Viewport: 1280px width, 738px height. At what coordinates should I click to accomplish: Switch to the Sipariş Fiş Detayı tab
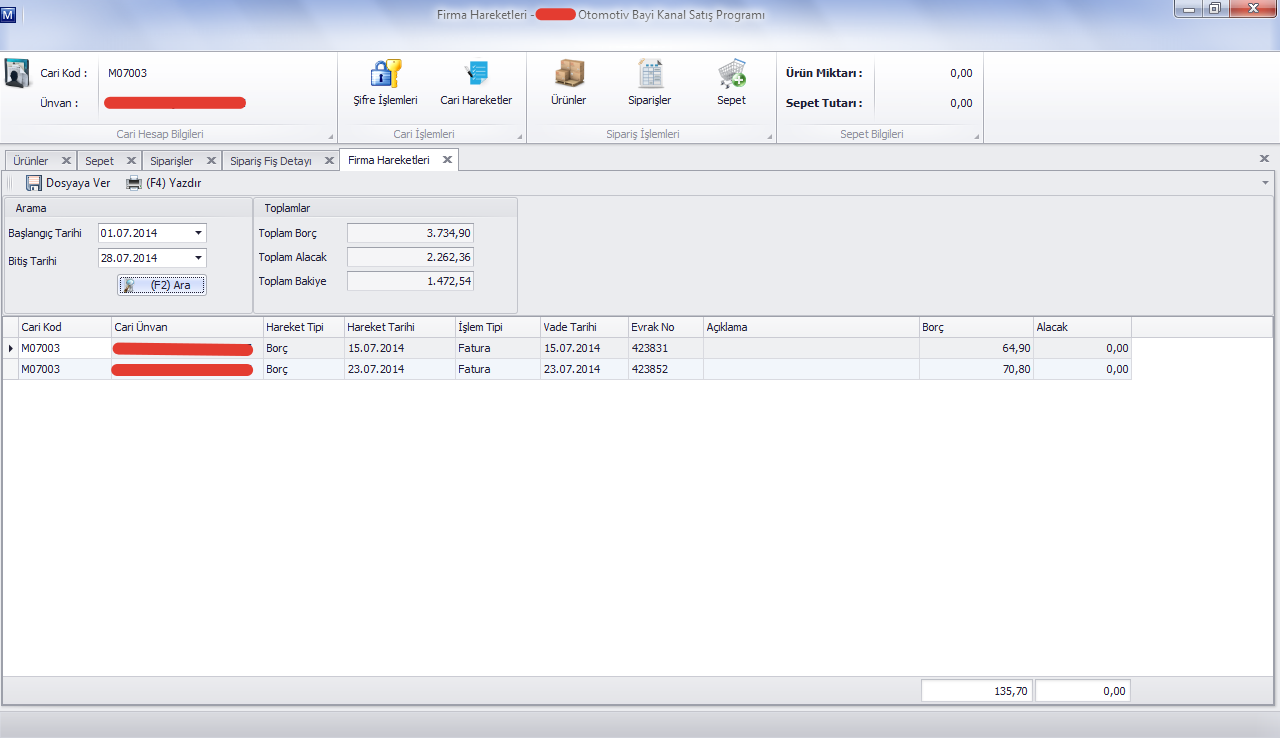[x=270, y=161]
